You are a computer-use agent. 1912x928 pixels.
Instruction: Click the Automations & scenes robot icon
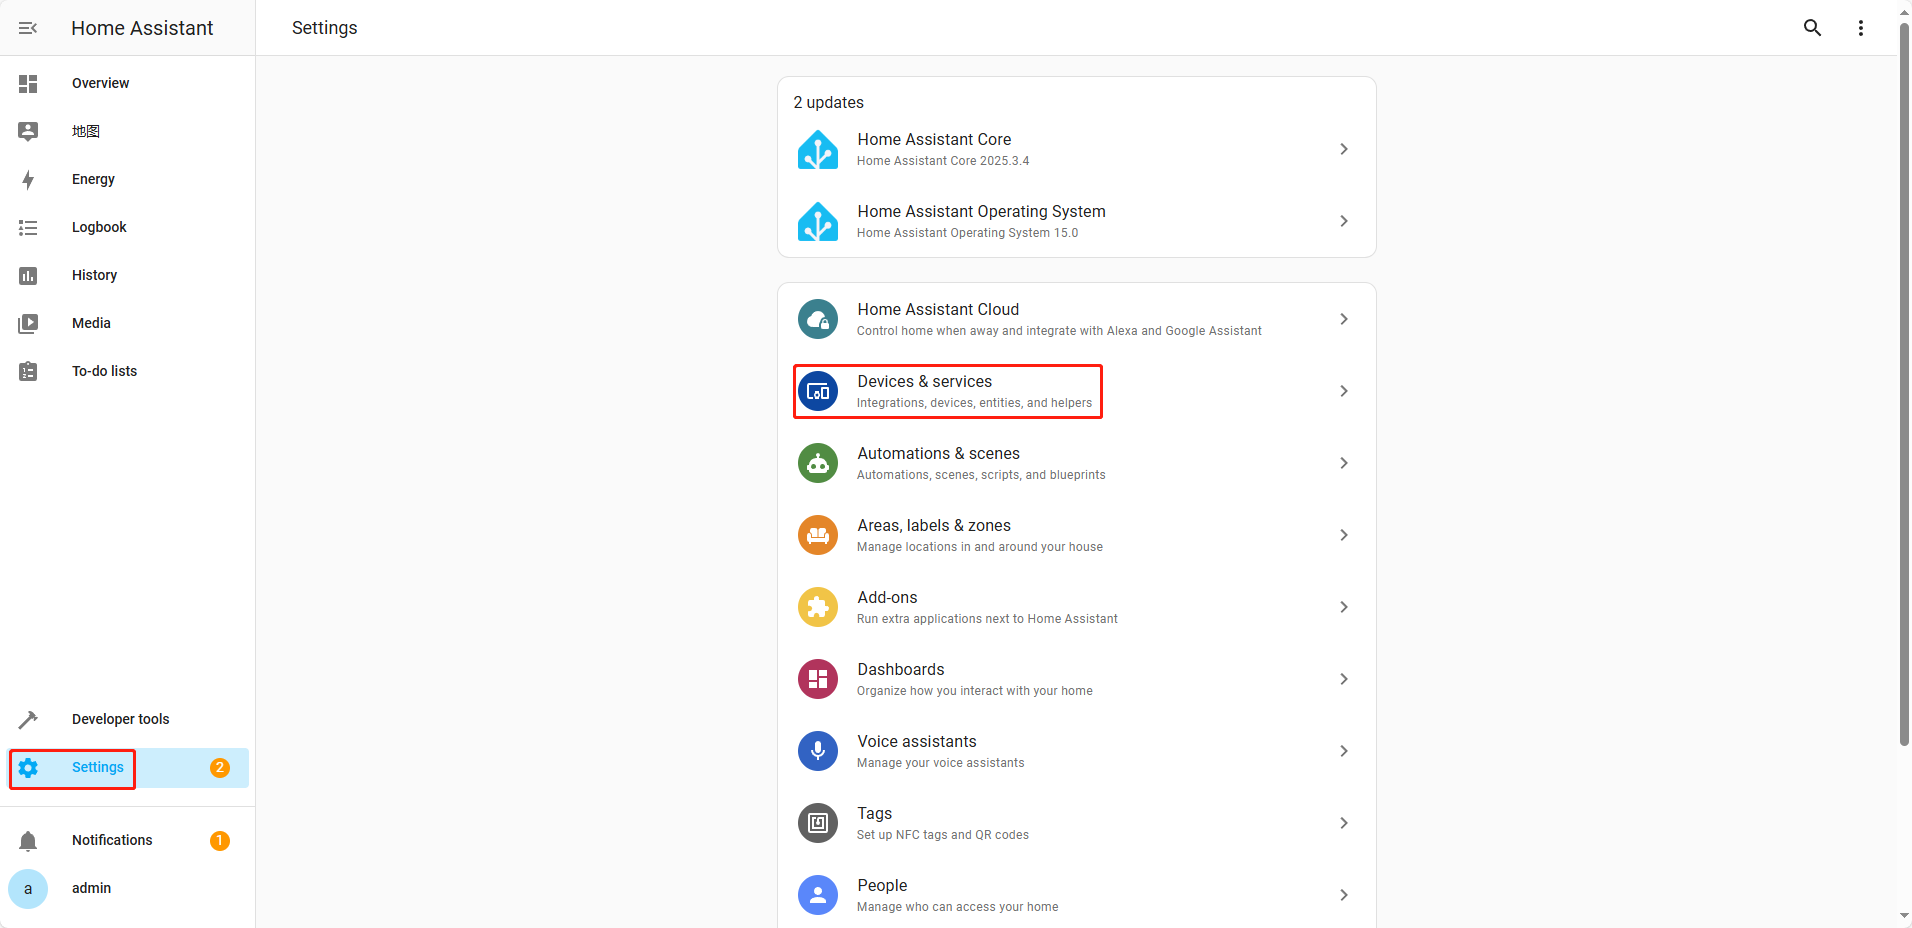pos(818,464)
